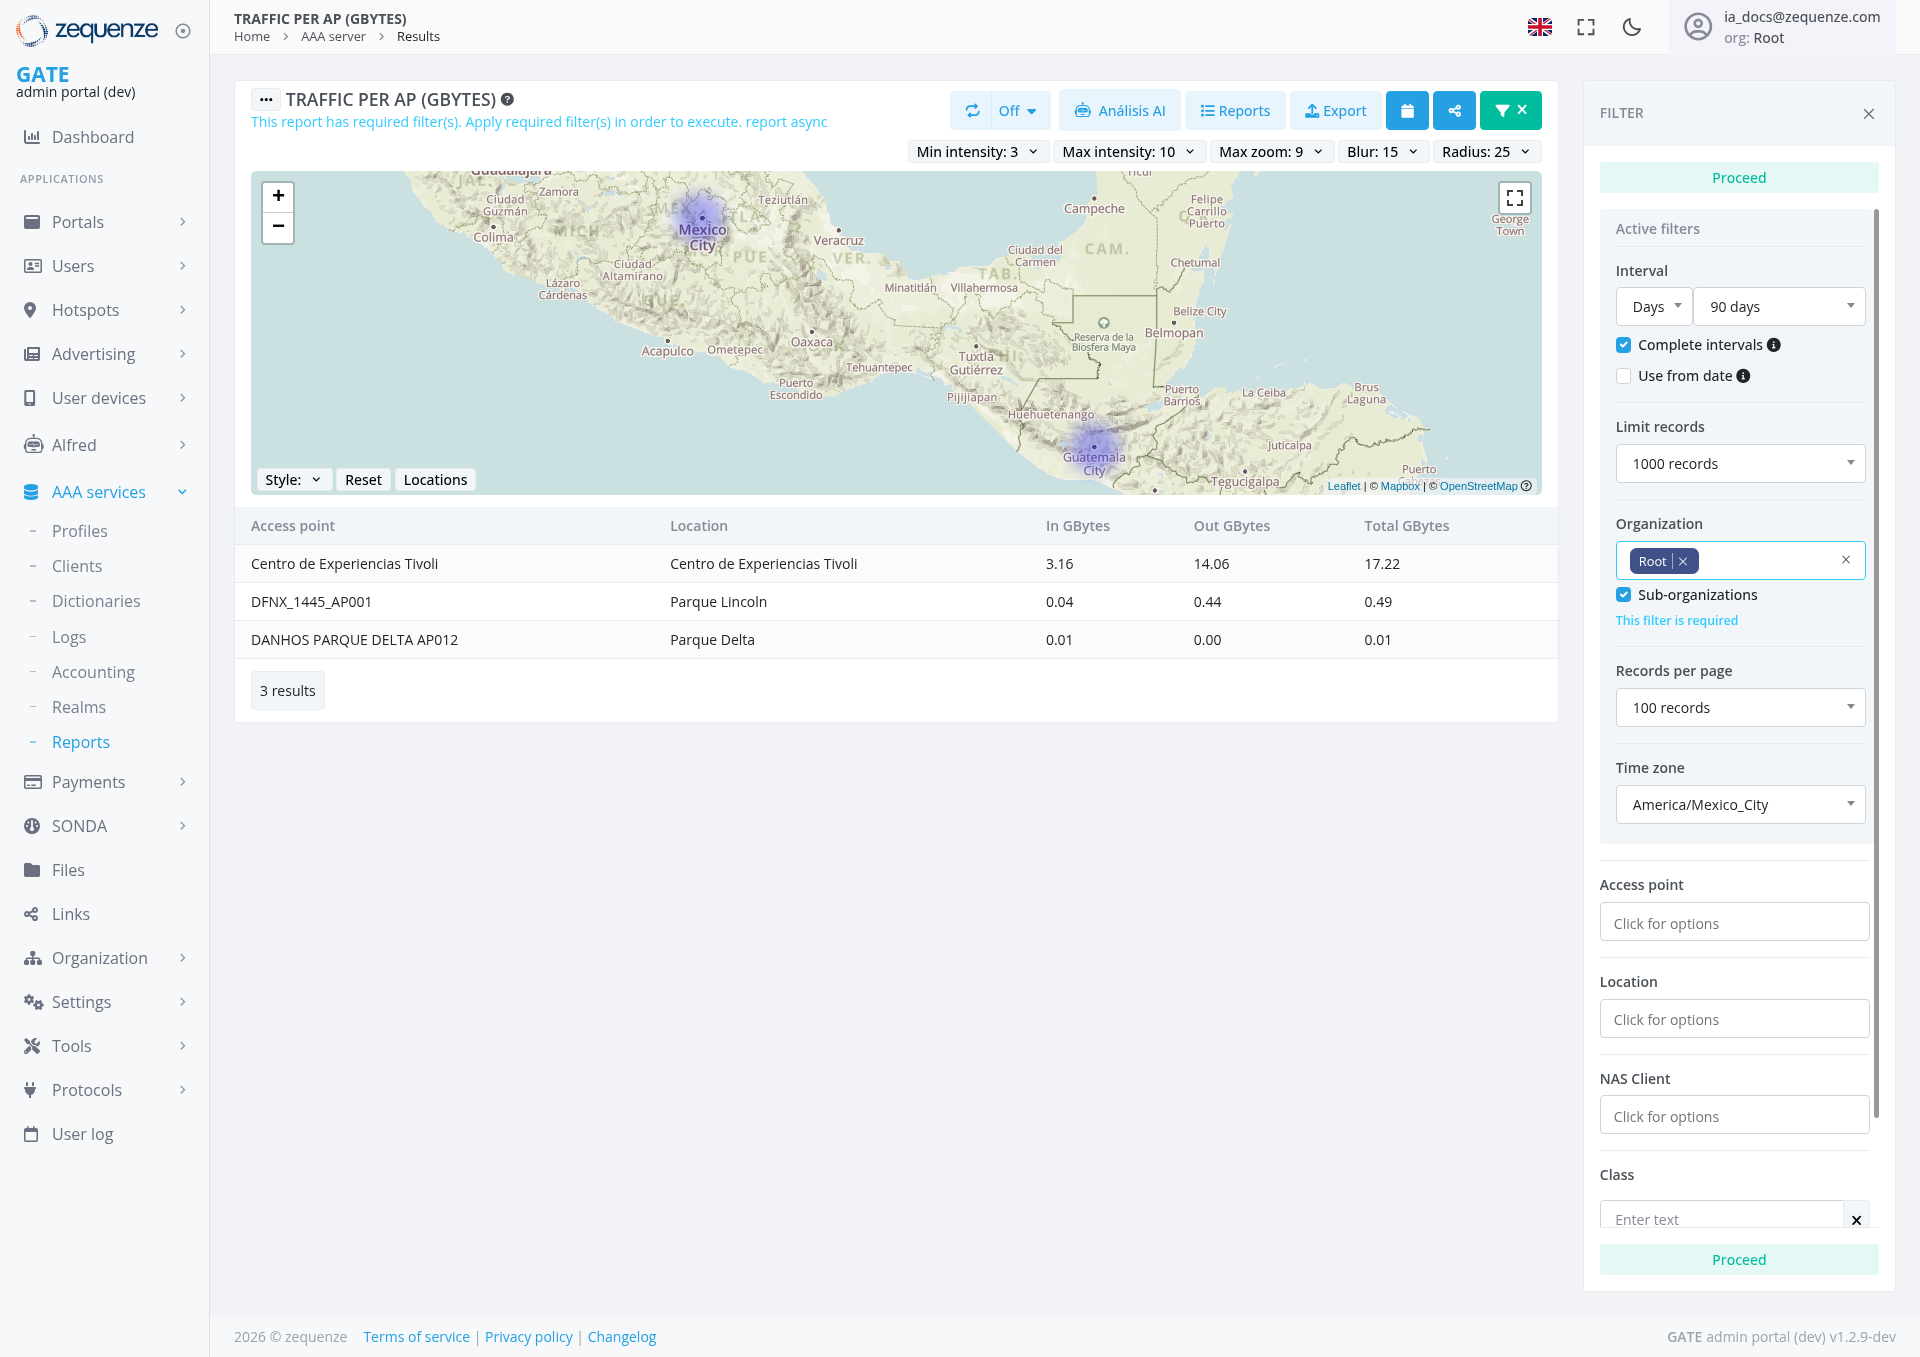Click map attribution help icon
Screen dimensions: 1920x1357
1527,486
